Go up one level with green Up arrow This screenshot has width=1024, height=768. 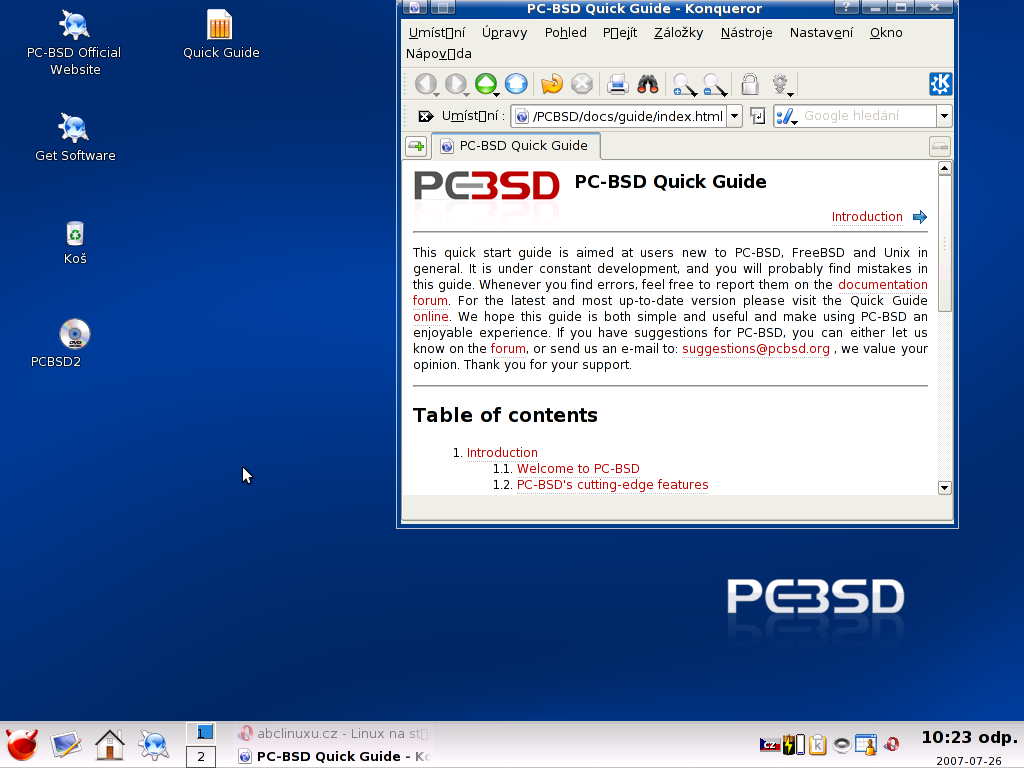(x=486, y=84)
